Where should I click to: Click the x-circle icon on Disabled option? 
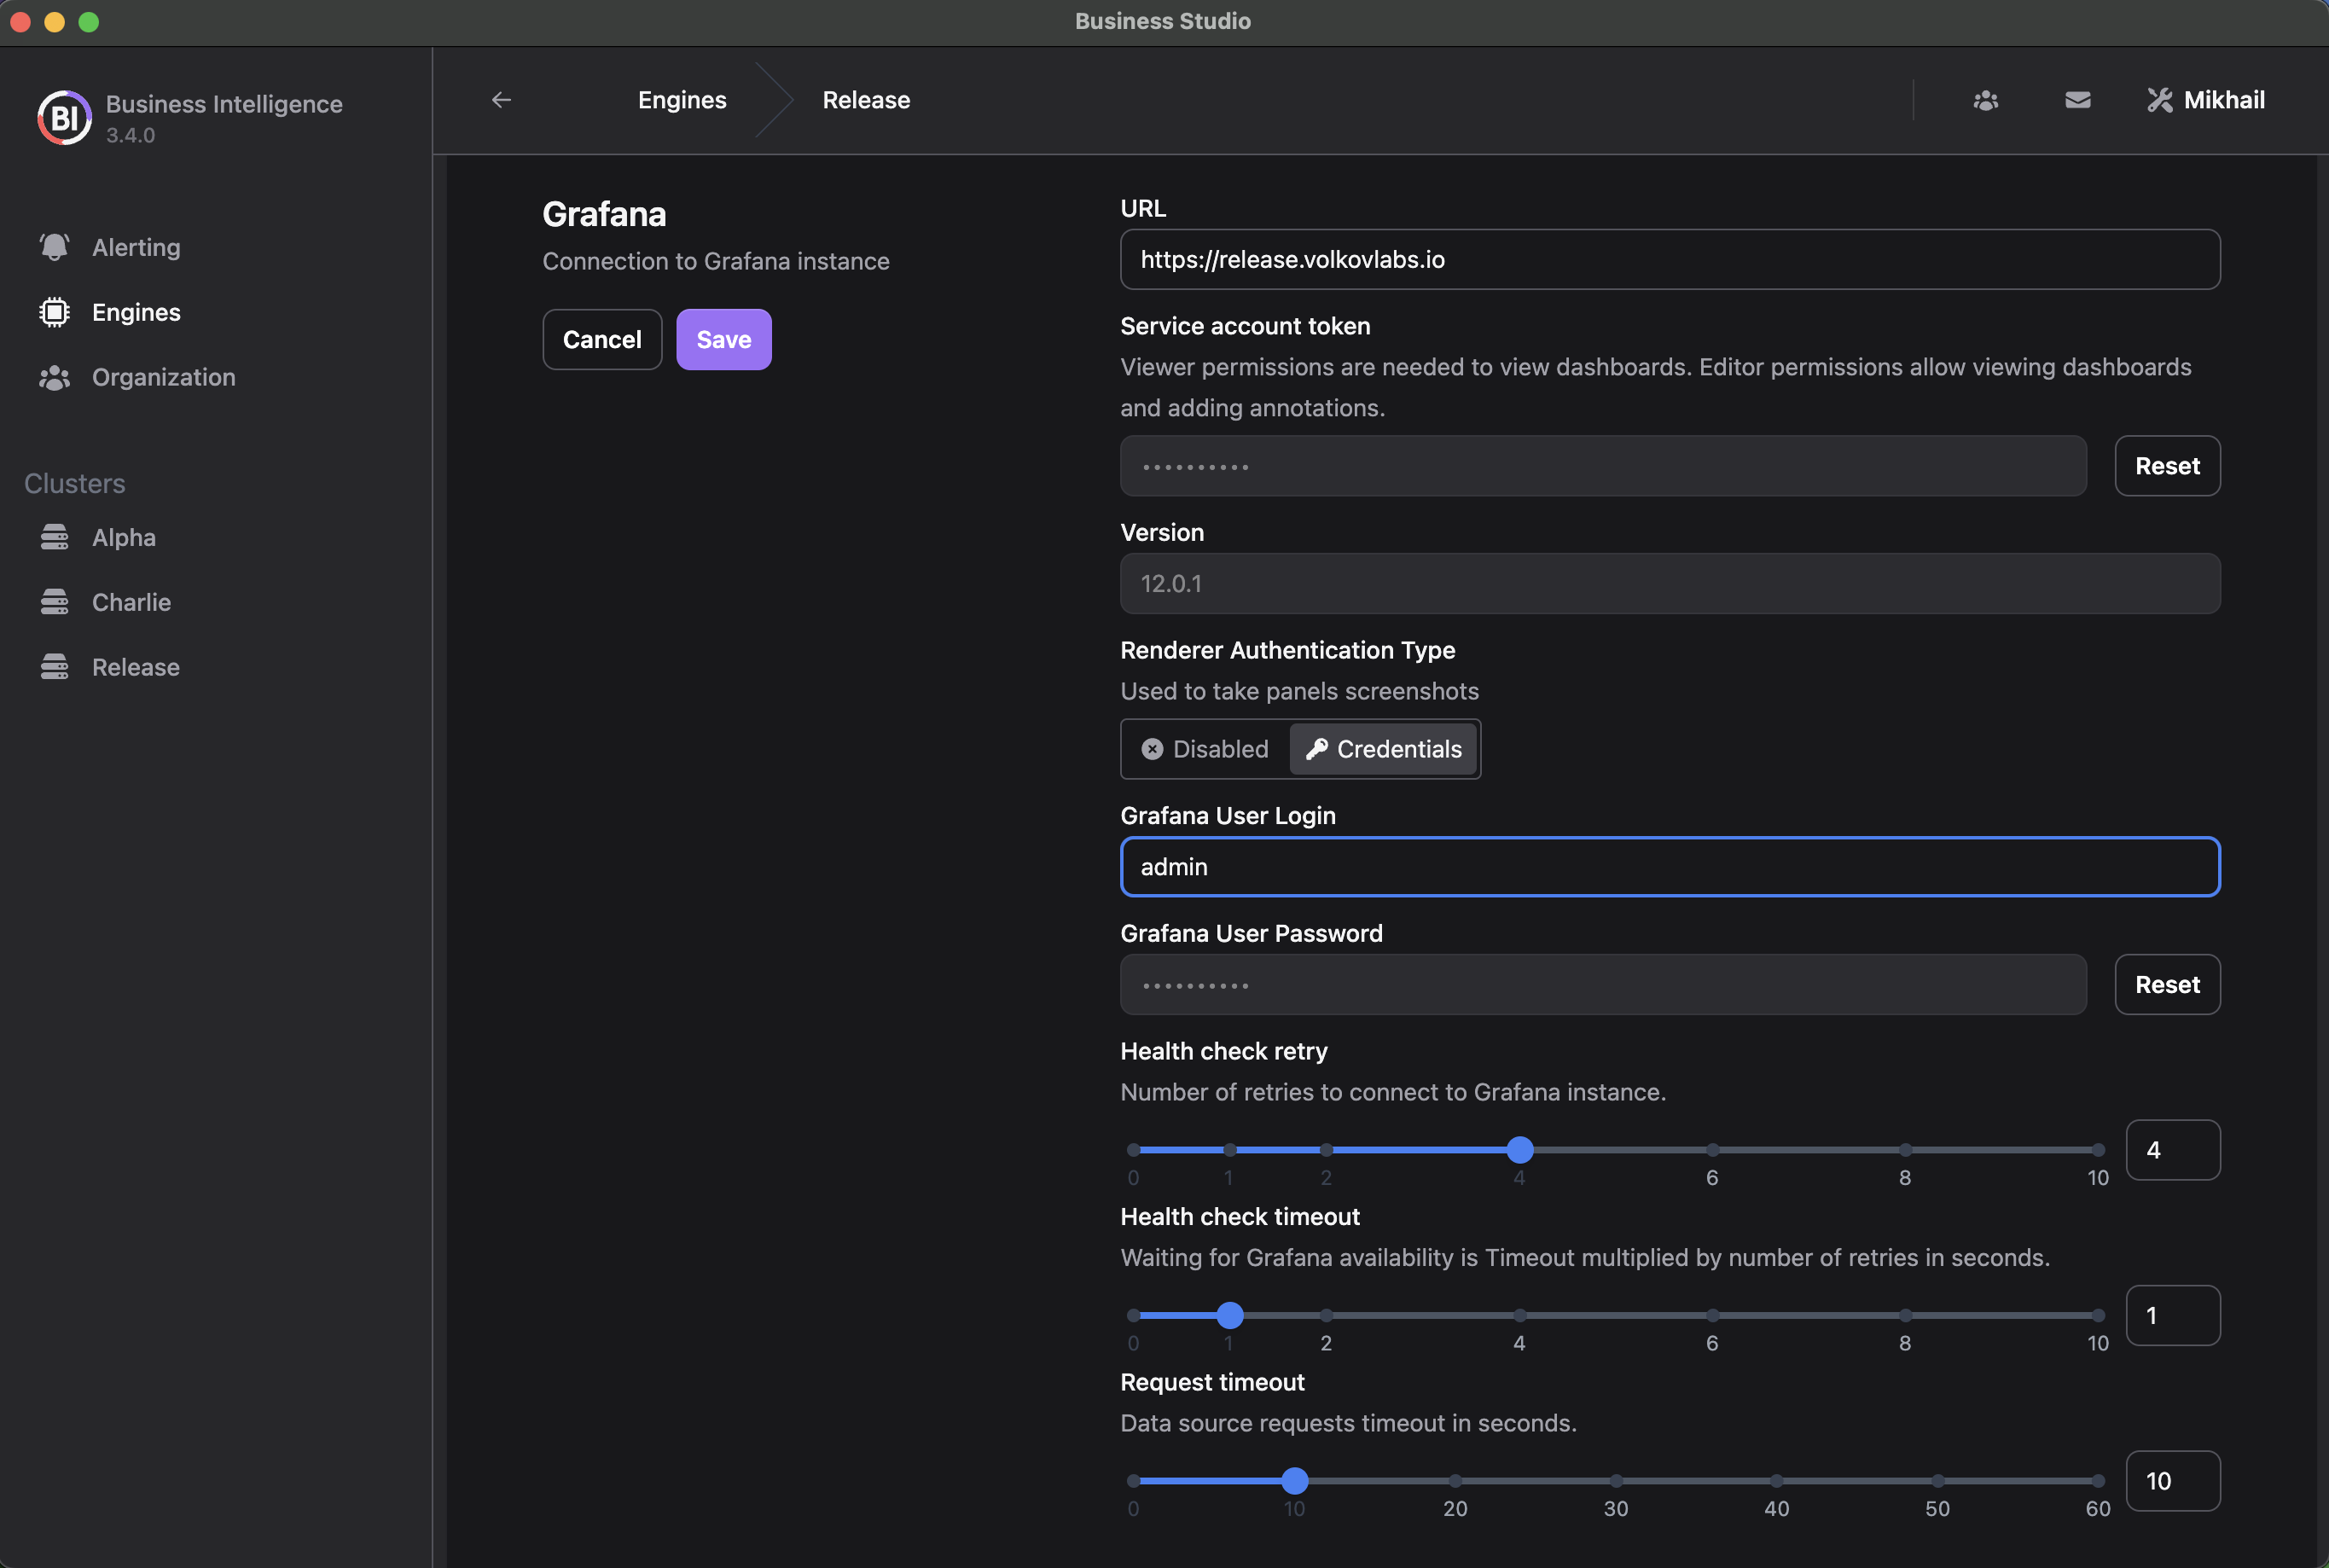(x=1152, y=749)
